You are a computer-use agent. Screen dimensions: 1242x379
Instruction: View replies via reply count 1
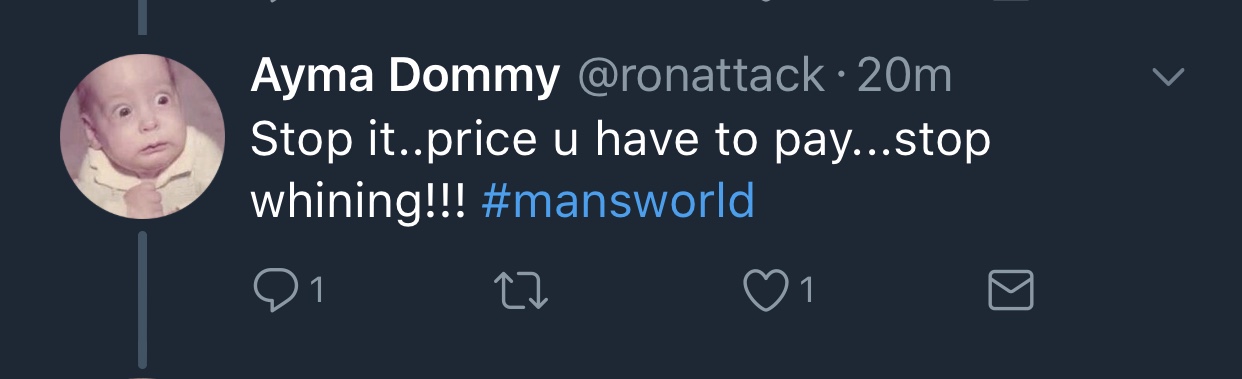click(x=316, y=291)
